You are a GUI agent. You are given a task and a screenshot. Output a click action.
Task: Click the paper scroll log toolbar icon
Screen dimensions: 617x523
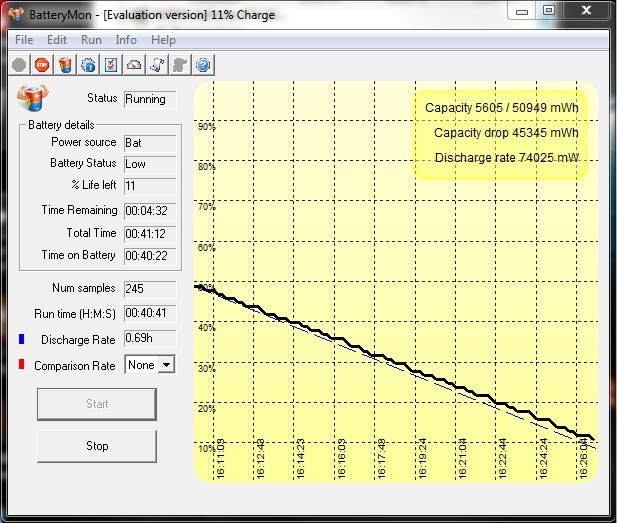pos(157,65)
